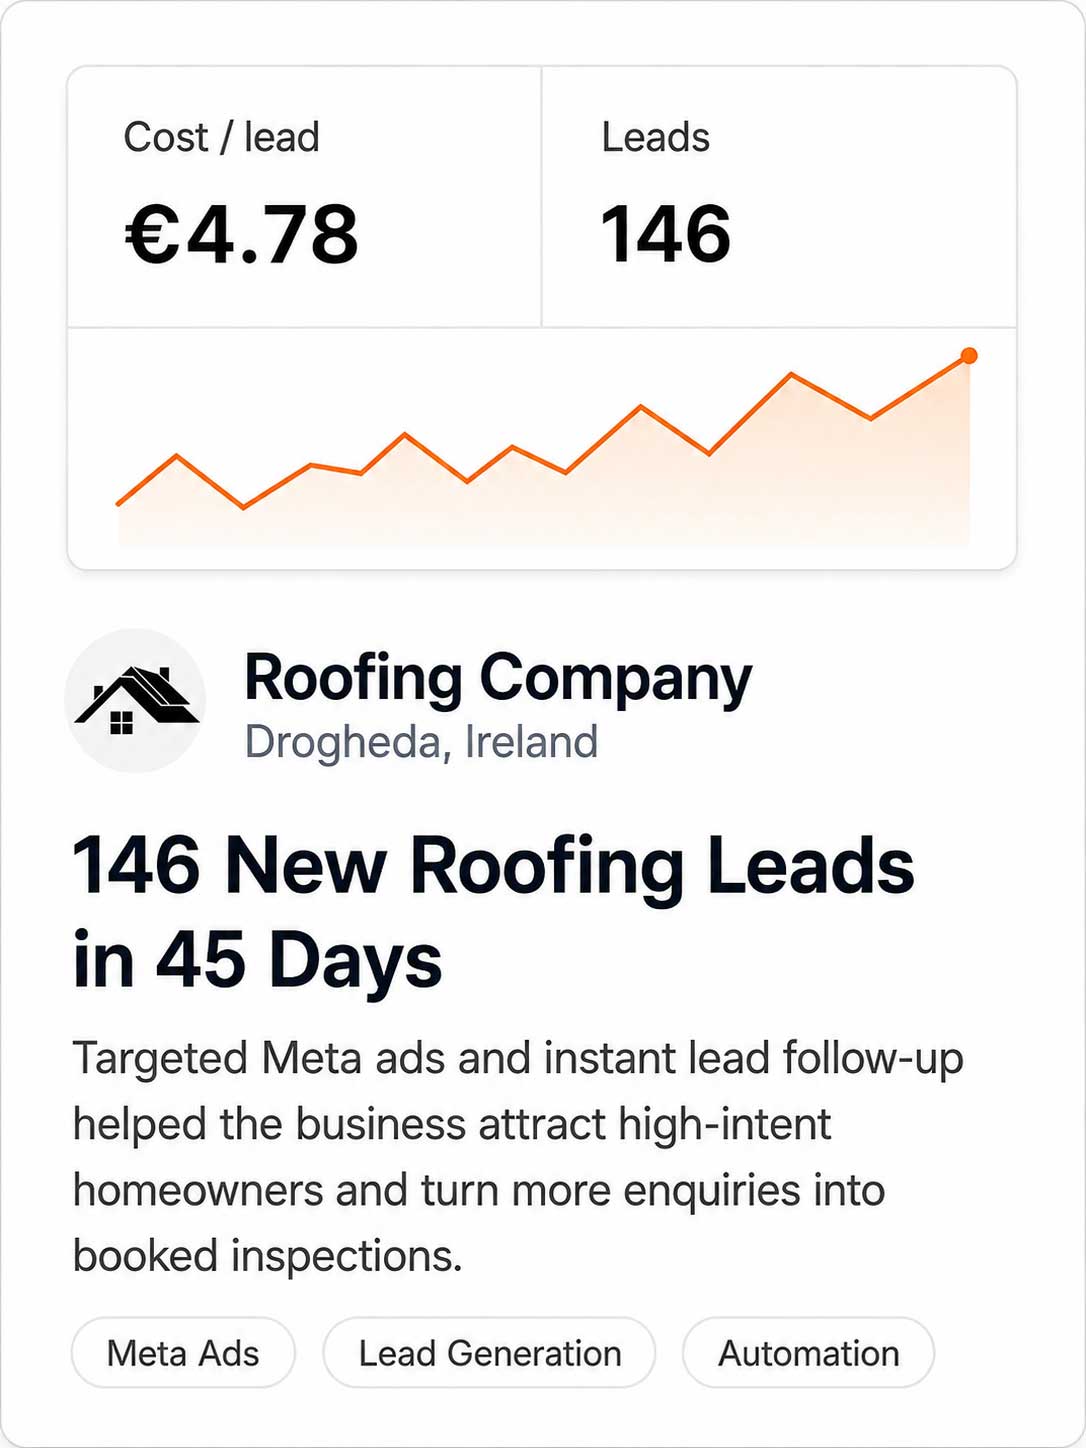Click the Leads metric card
This screenshot has height=1448, width=1086.
coord(779,197)
